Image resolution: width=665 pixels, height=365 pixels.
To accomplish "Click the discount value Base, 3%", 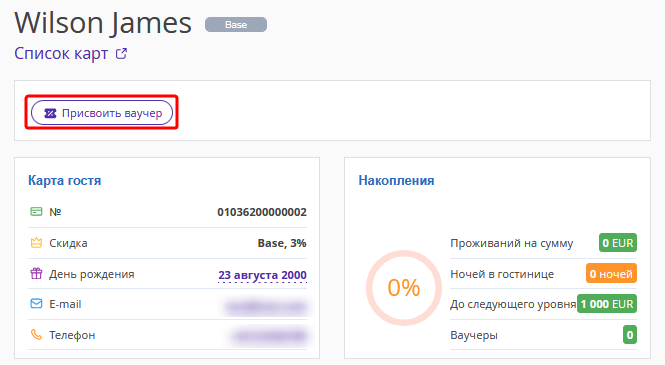I will point(282,243).
